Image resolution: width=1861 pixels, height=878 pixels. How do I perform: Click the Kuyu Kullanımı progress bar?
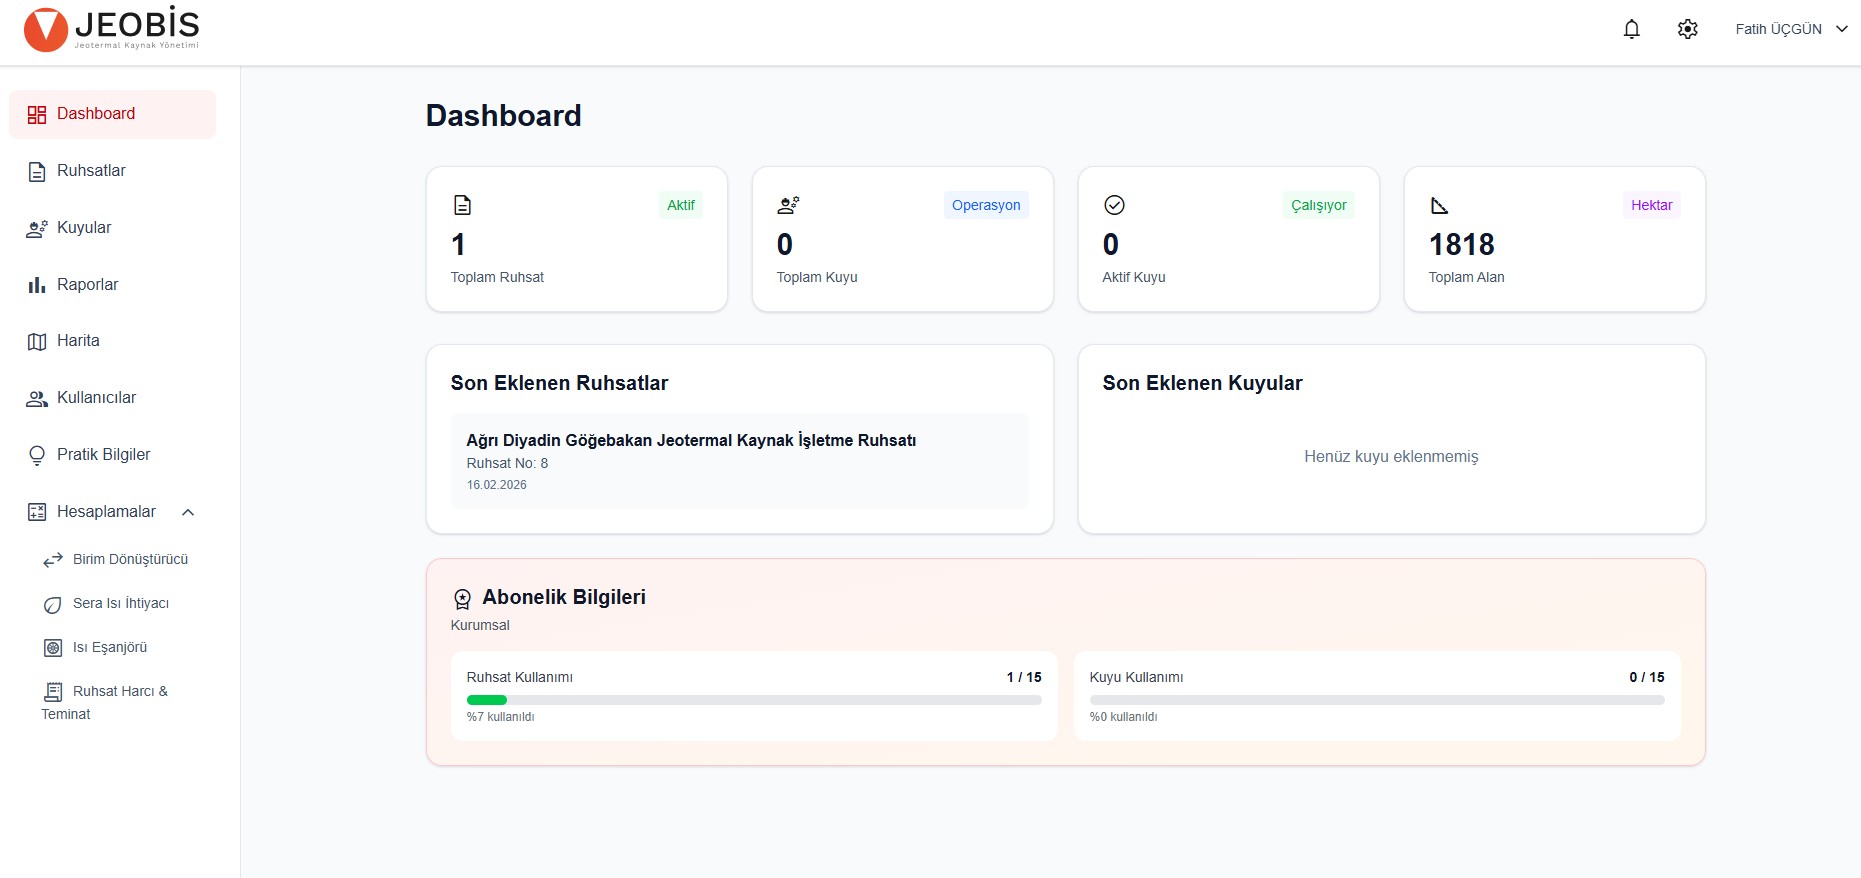tap(1376, 700)
